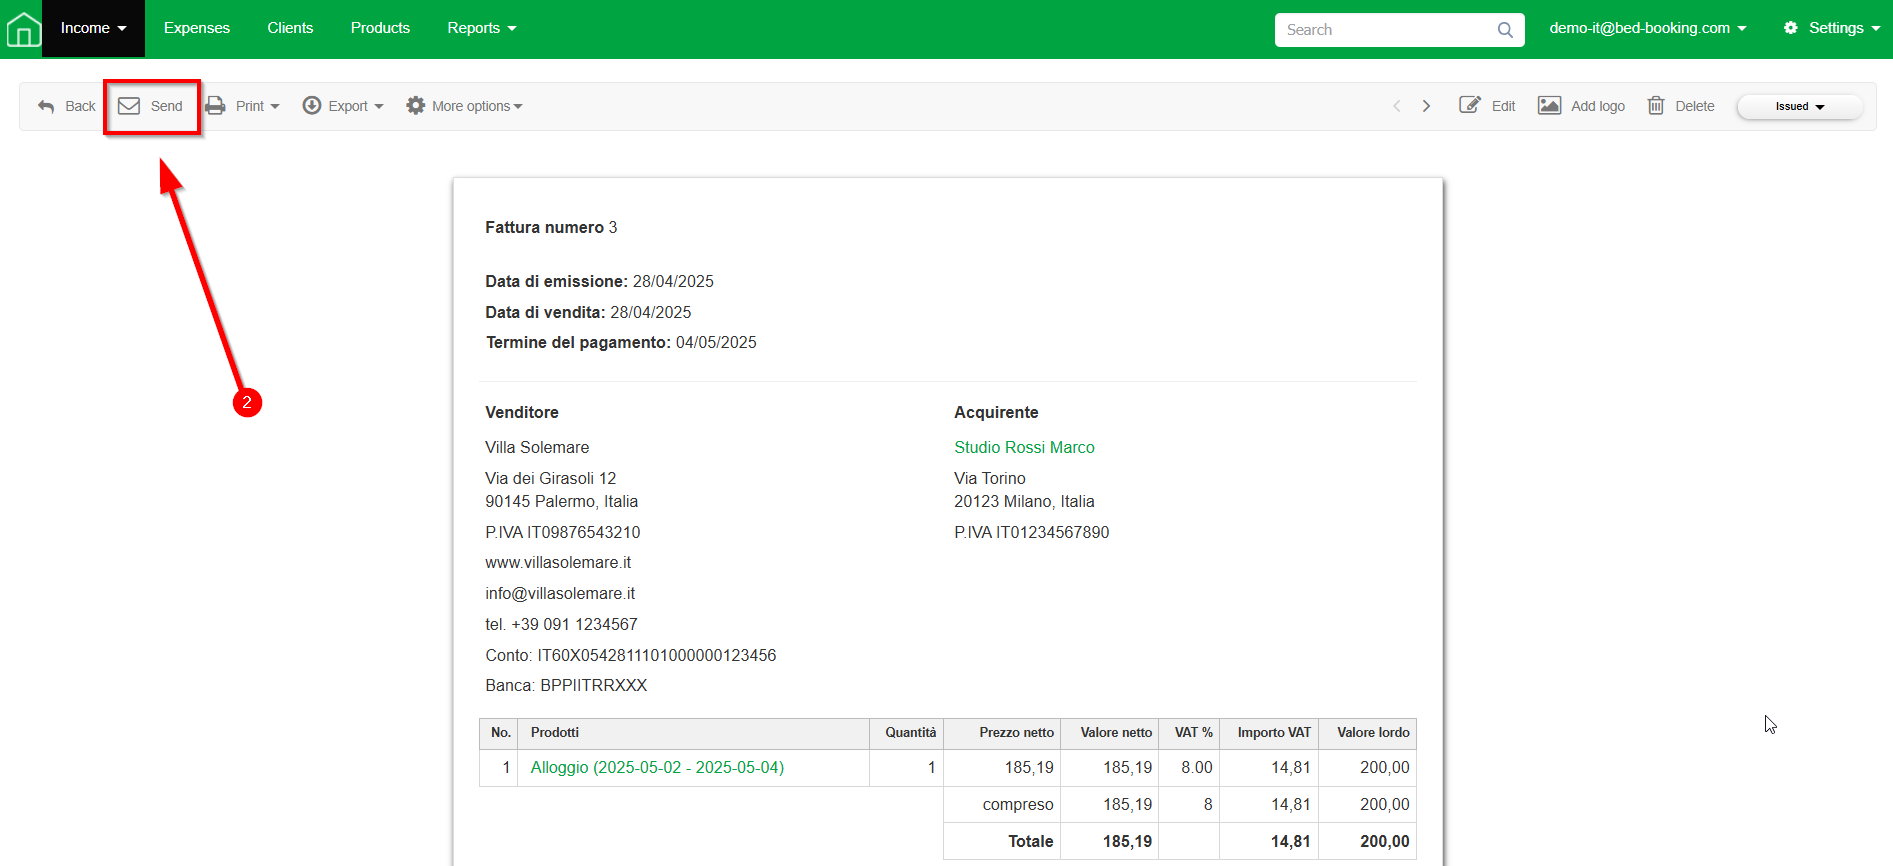1893x866 pixels.
Task: Click the Edit pencil icon
Action: 1470,105
